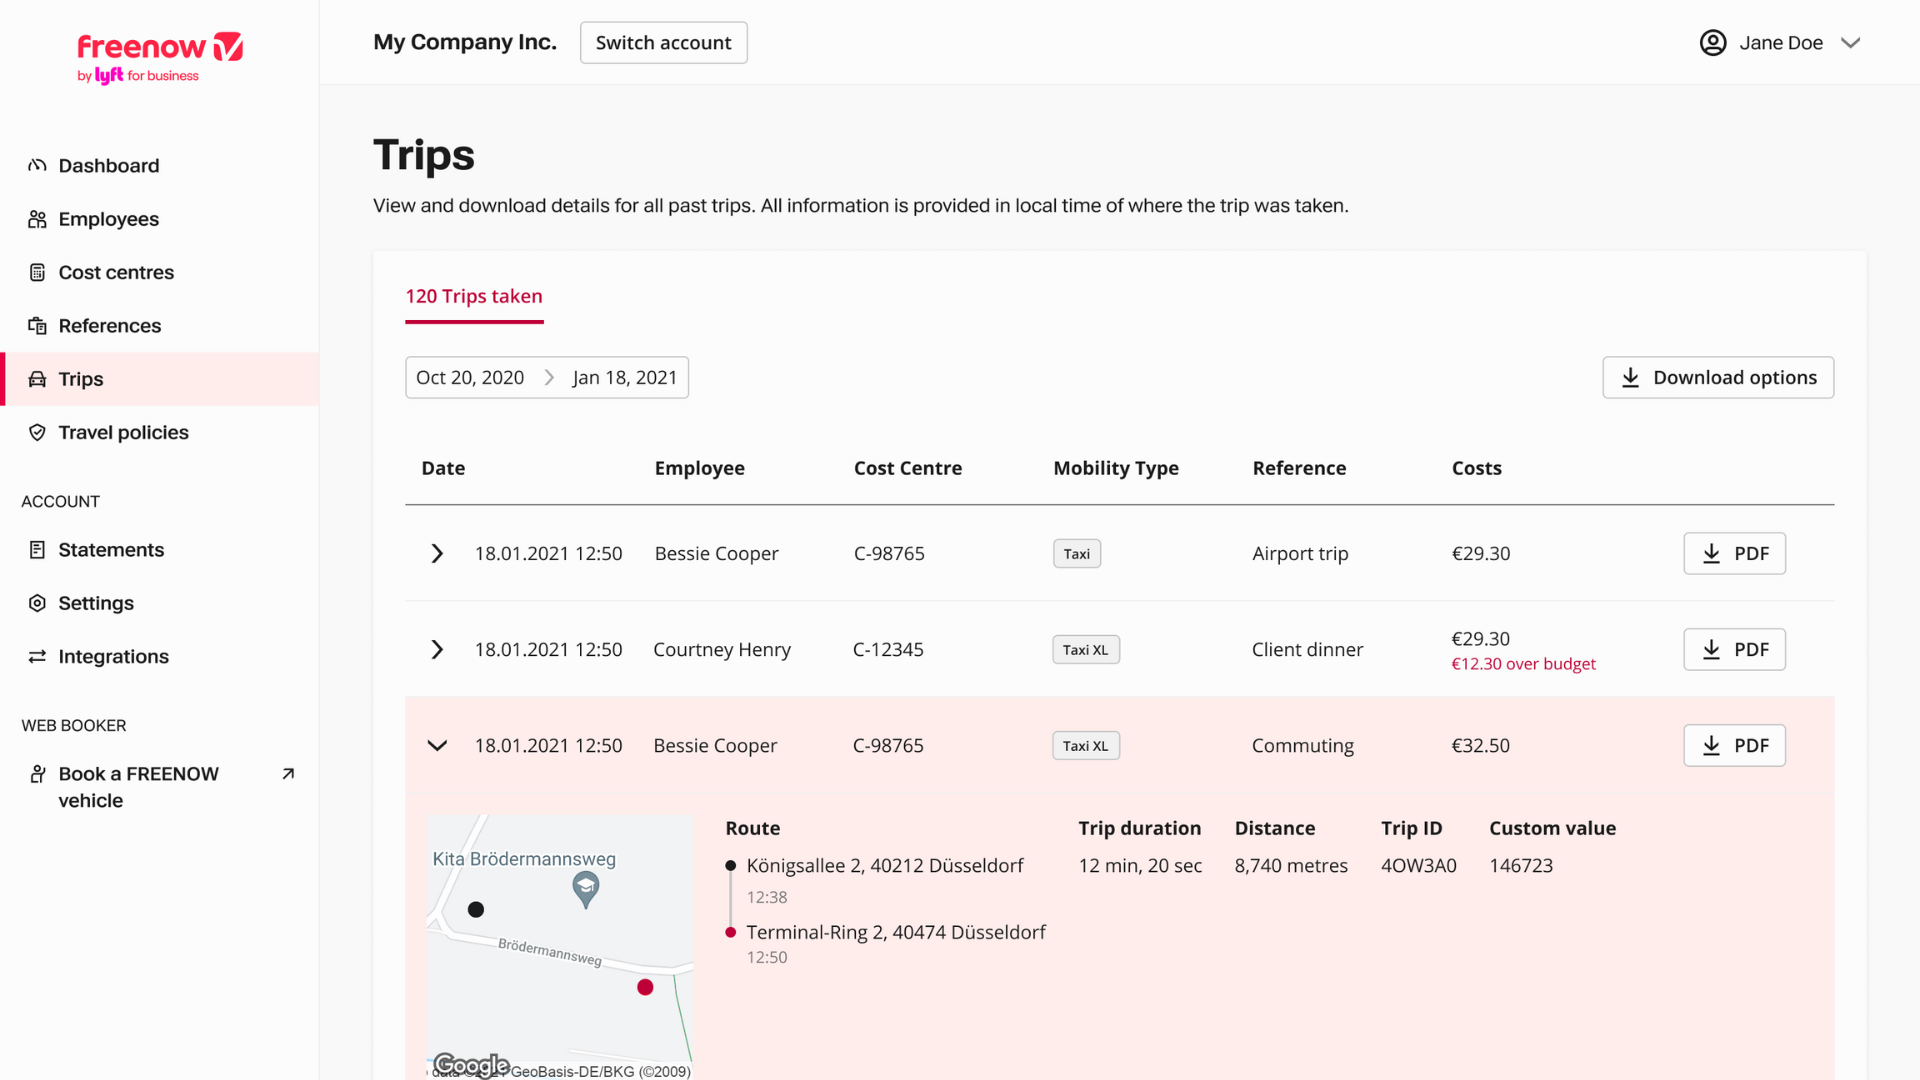1920x1080 pixels.
Task: Click the Switch account button
Action: click(x=663, y=43)
